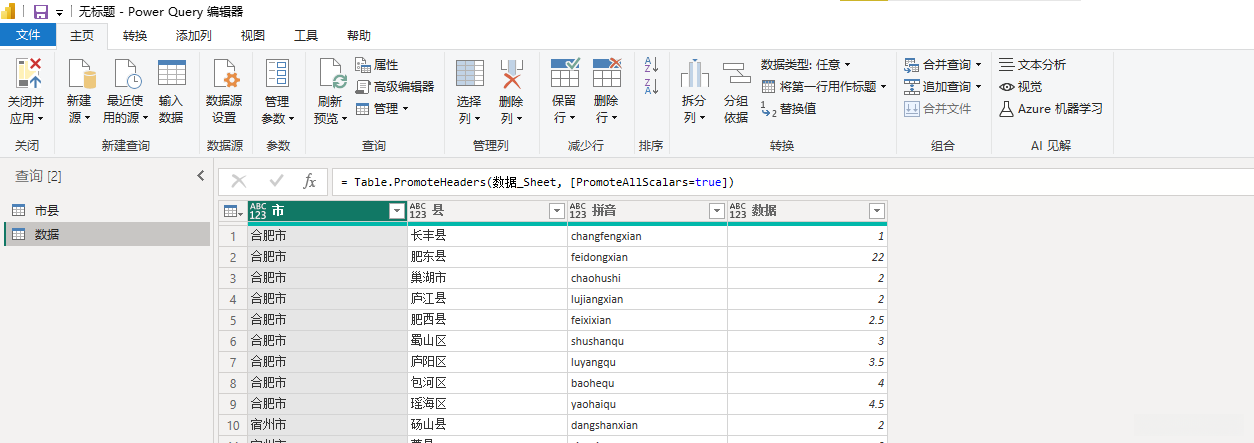Click the cell containing 庐江县
1254x443 pixels.
pos(487,299)
